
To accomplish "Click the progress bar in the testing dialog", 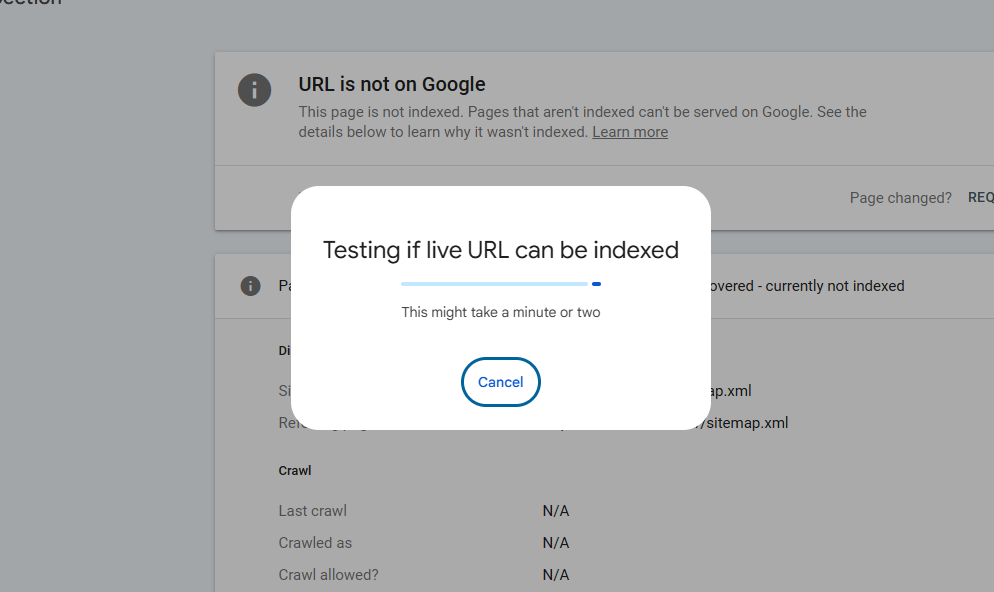I will click(x=500, y=284).
